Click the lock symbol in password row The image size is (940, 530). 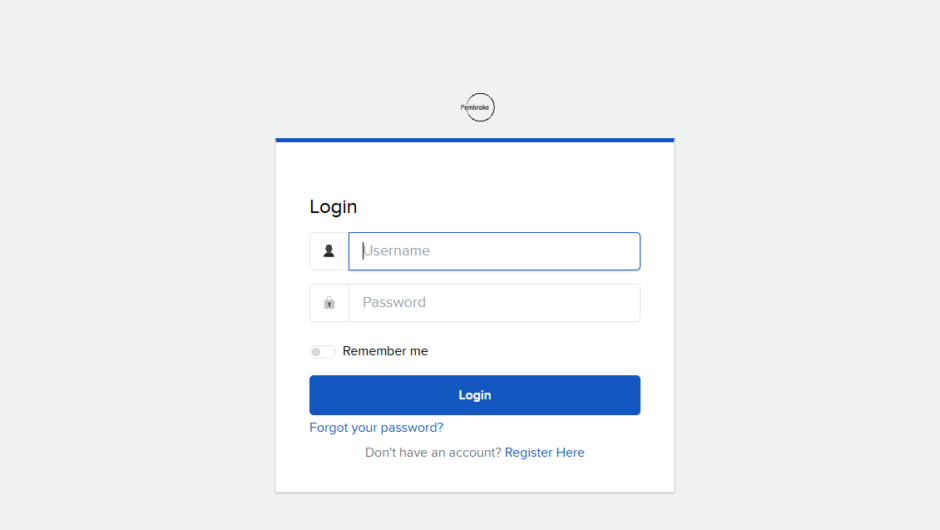(329, 303)
